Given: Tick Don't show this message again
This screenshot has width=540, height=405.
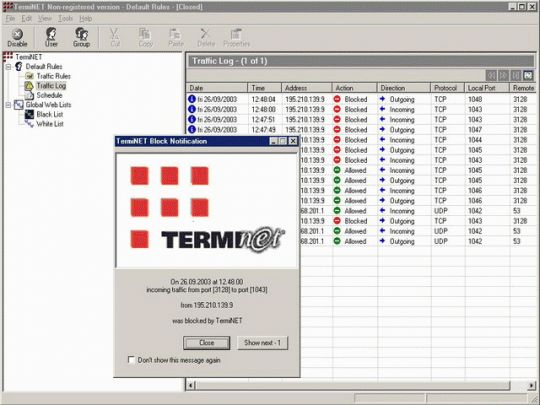Looking at the screenshot, I should coord(131,360).
